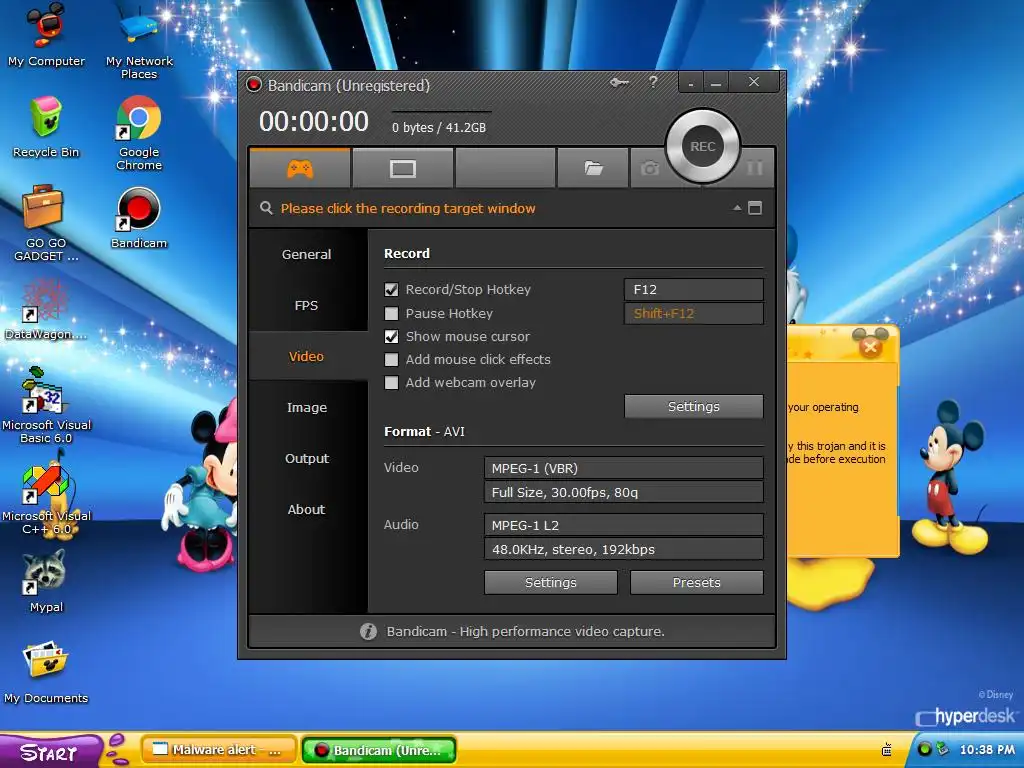Select the Recycle Bin desktop icon
Screen dimensions: 1024x768
(46, 127)
